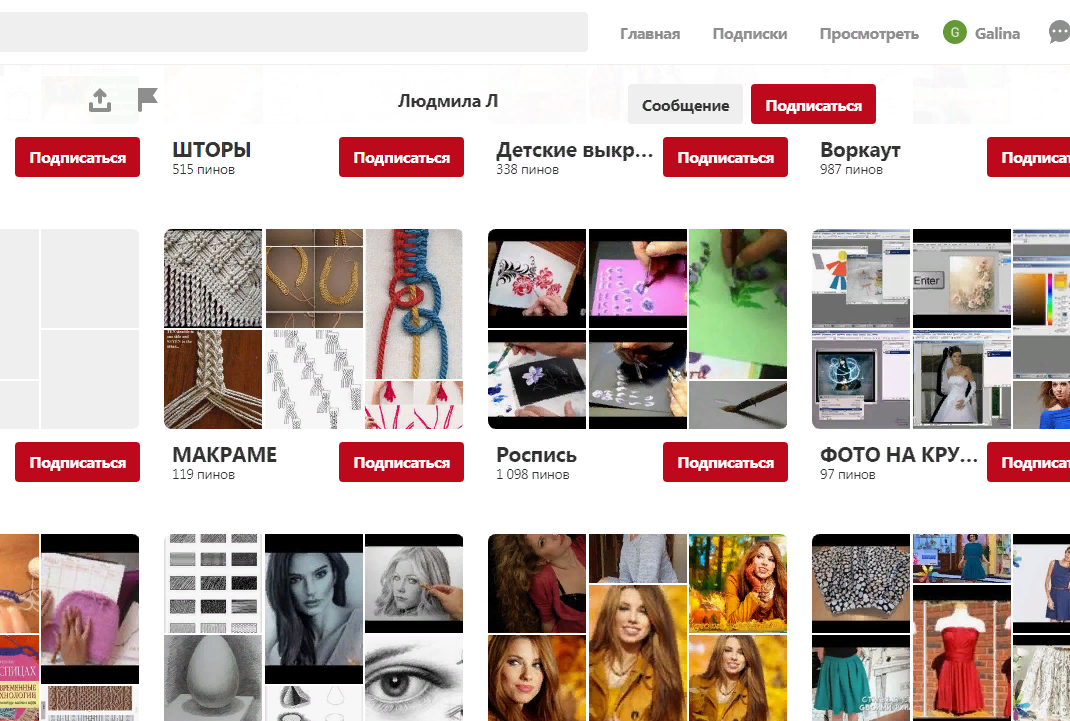Click 97 пинов count text
1070x721 pixels.
click(848, 474)
